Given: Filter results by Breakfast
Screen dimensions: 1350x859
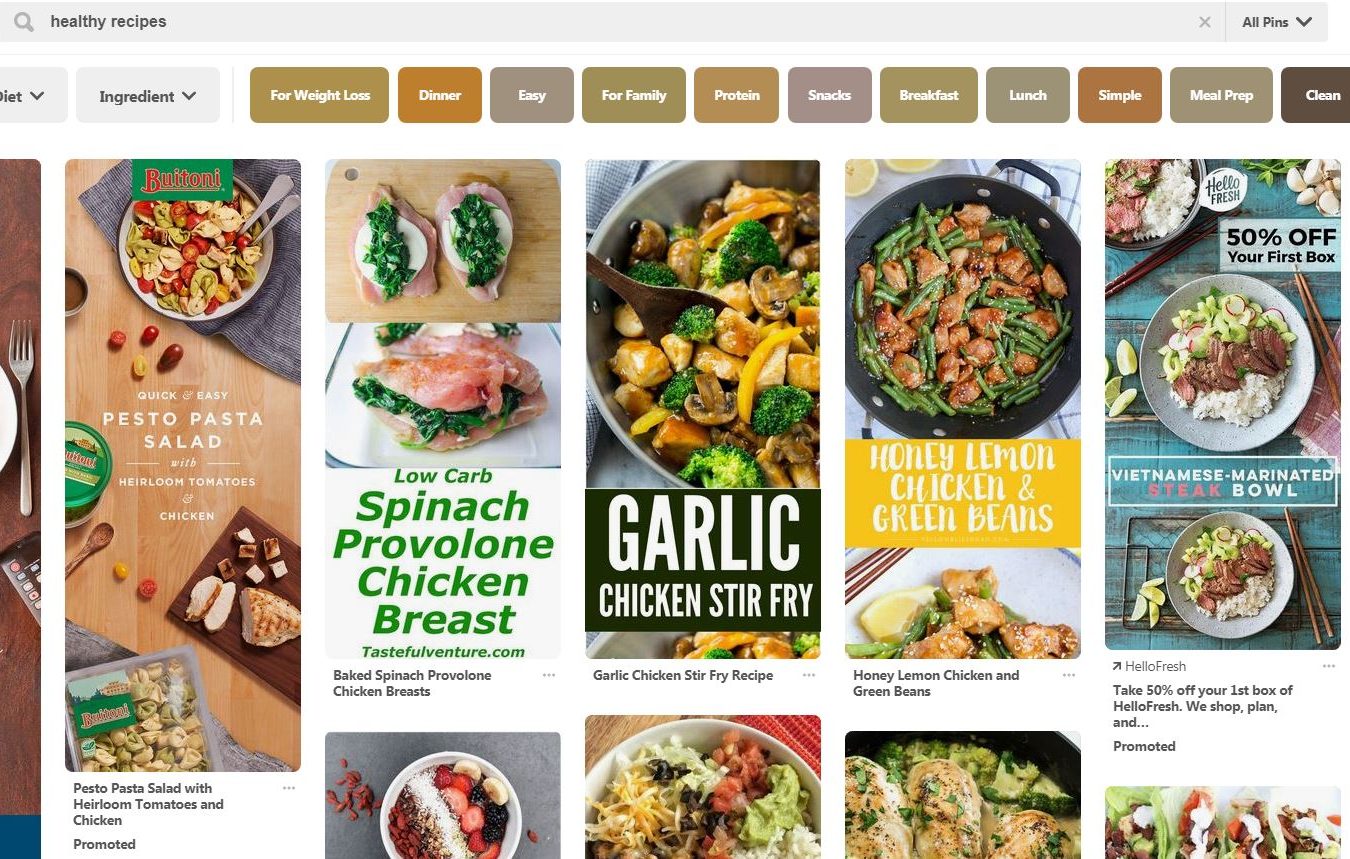Looking at the screenshot, I should click(929, 95).
